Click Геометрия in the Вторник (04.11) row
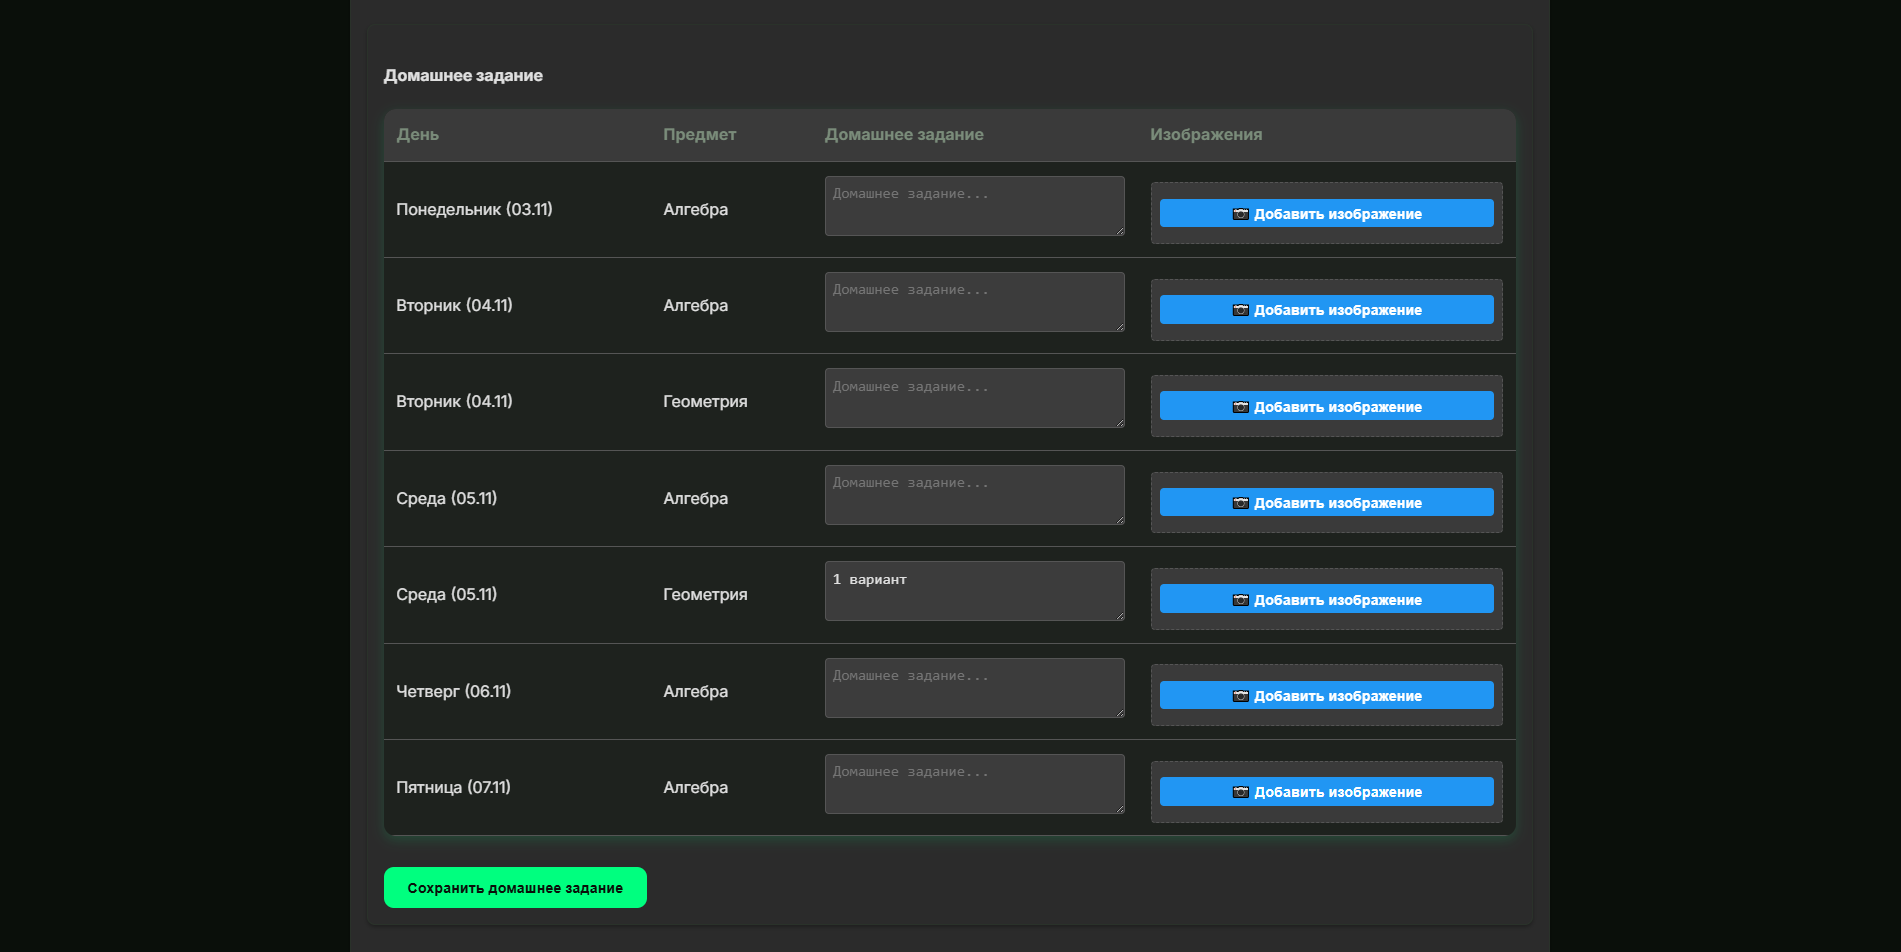Image resolution: width=1901 pixels, height=952 pixels. coord(705,401)
